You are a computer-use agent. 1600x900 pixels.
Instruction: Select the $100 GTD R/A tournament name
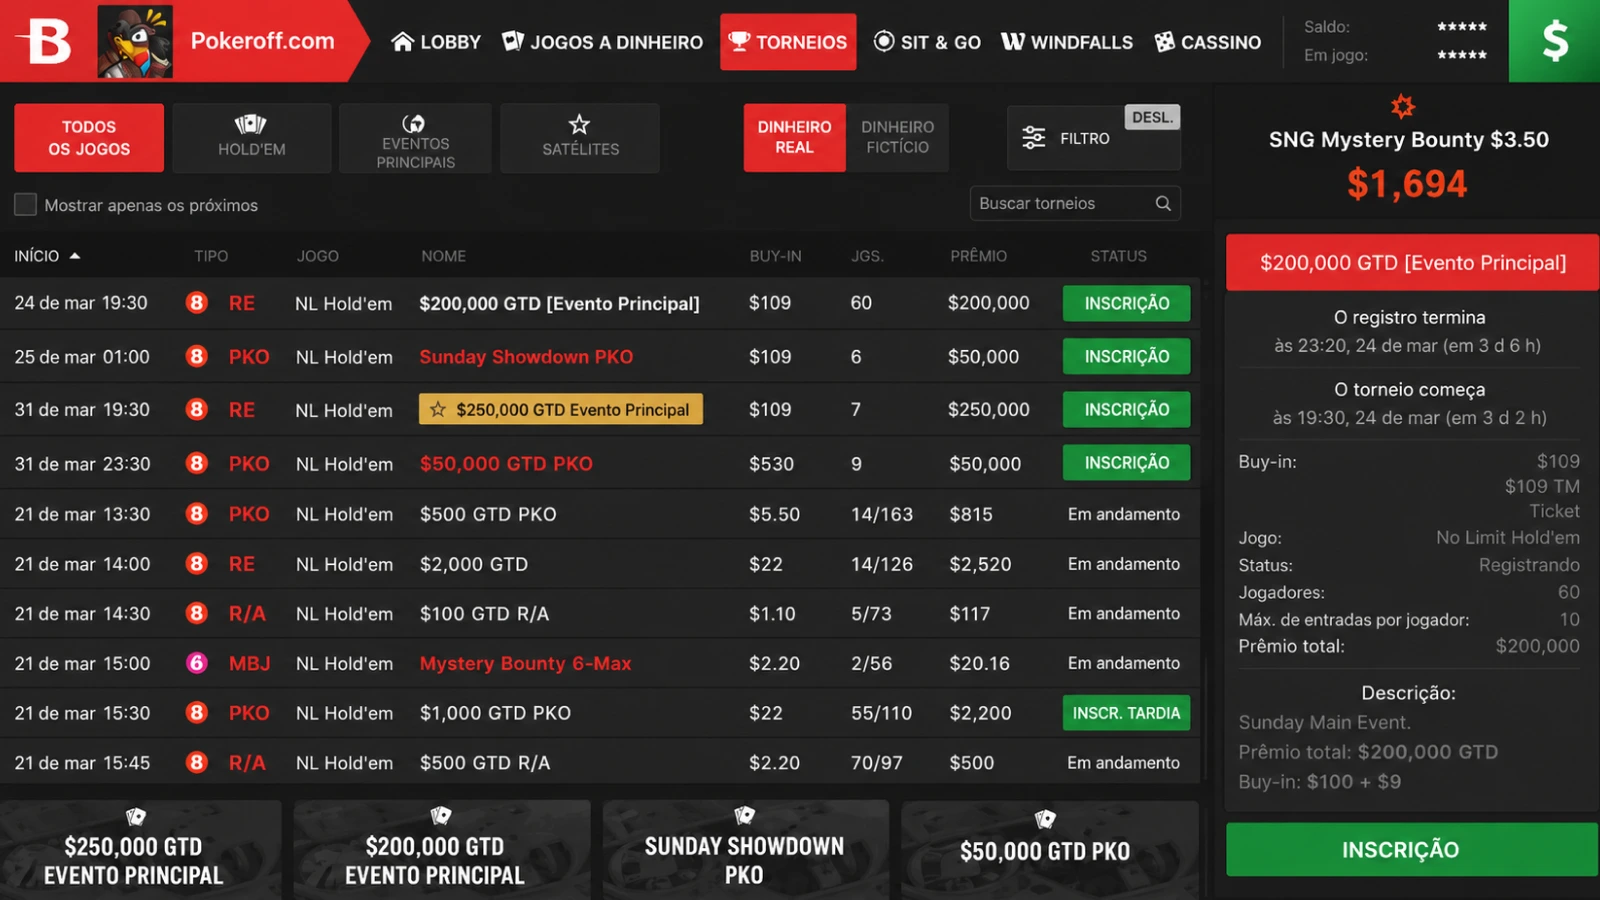[x=484, y=614]
